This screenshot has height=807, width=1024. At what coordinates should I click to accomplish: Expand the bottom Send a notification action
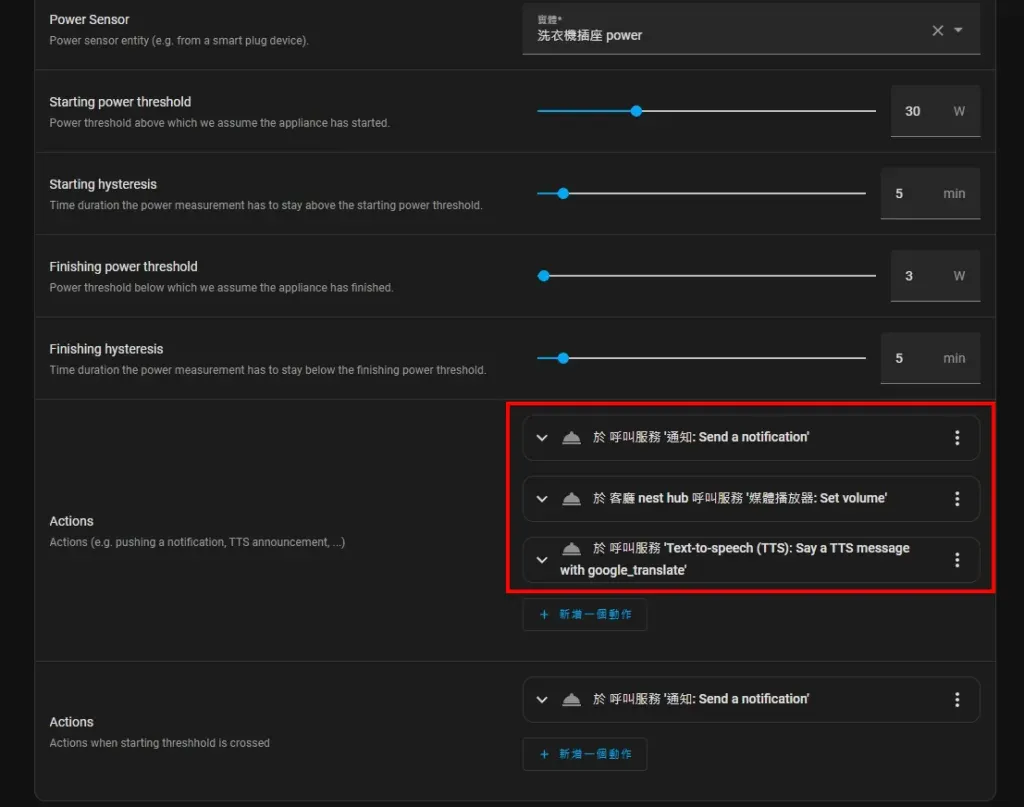coord(542,700)
